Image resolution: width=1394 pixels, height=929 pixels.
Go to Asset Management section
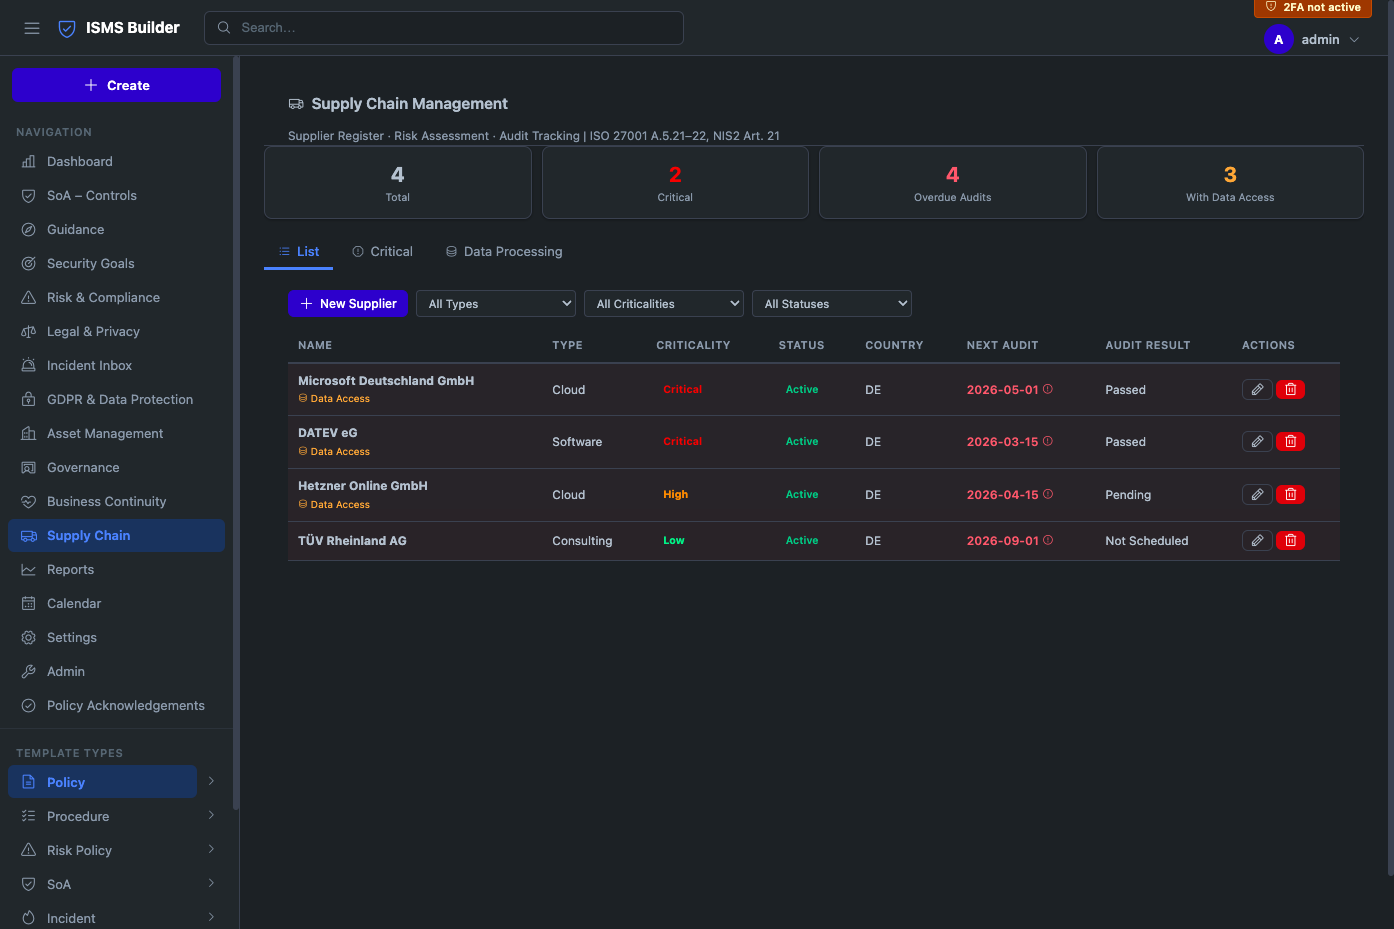coord(116,434)
